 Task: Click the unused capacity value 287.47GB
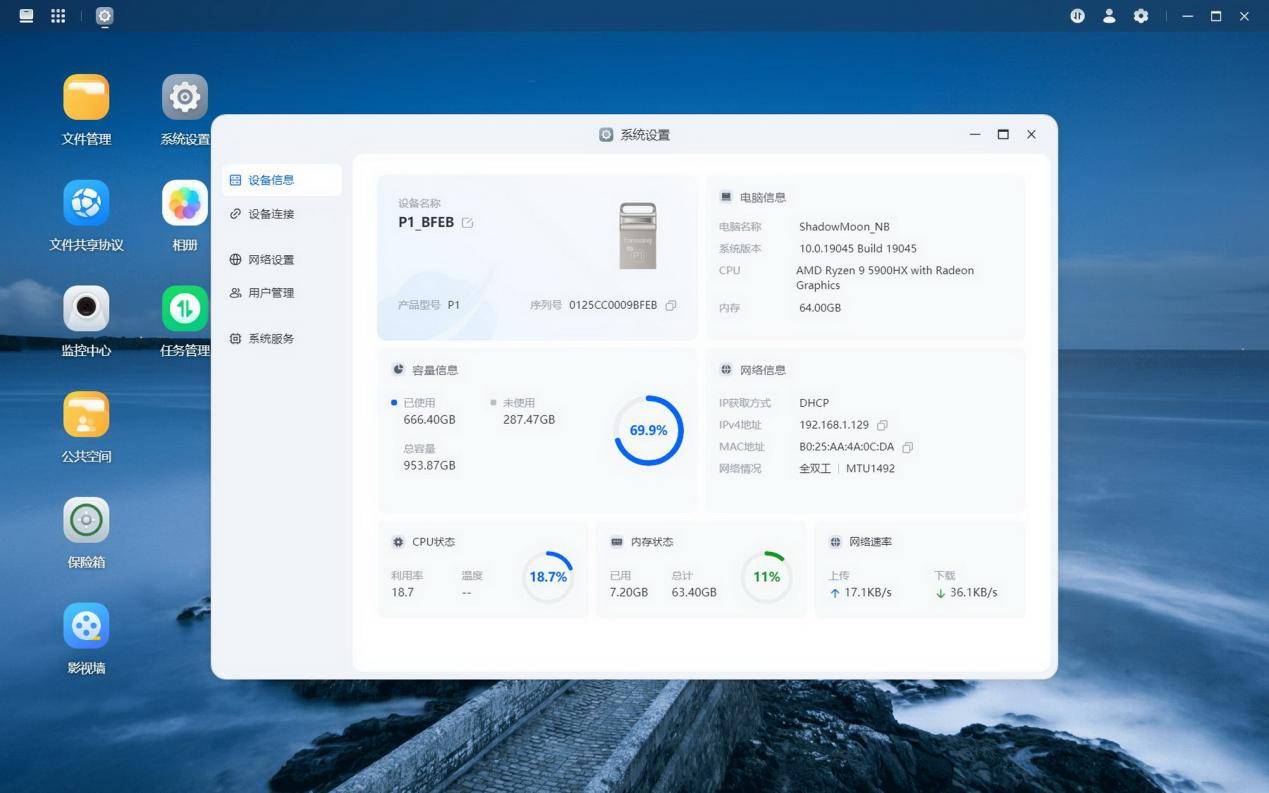click(529, 420)
